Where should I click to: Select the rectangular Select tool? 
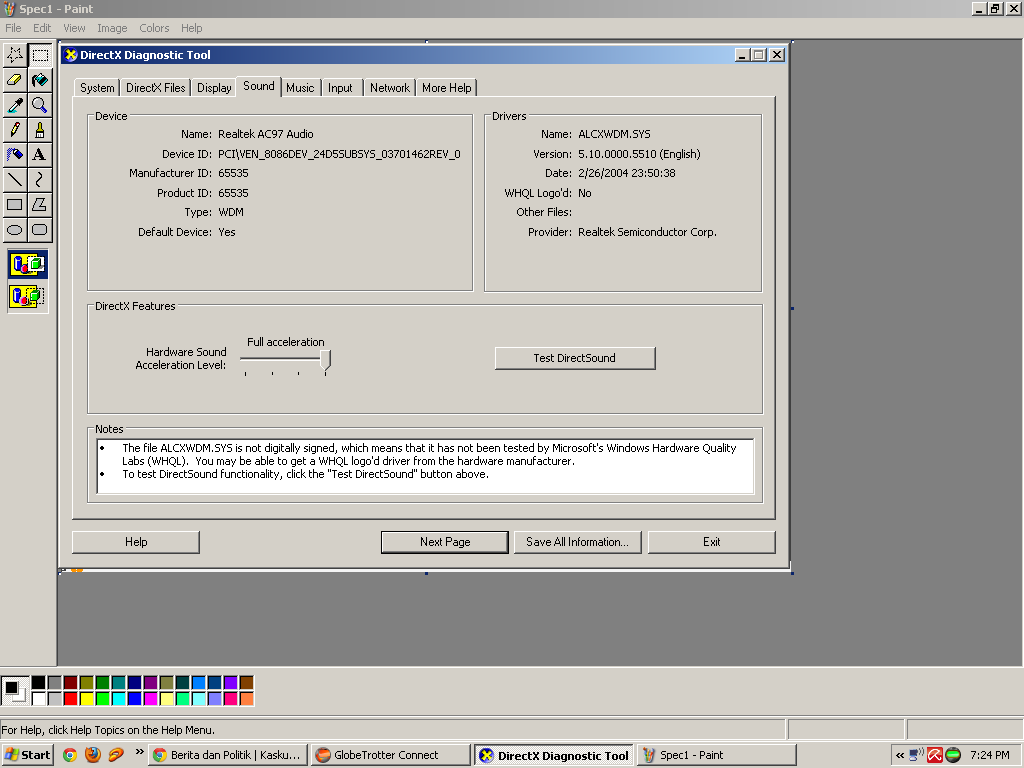(40, 56)
